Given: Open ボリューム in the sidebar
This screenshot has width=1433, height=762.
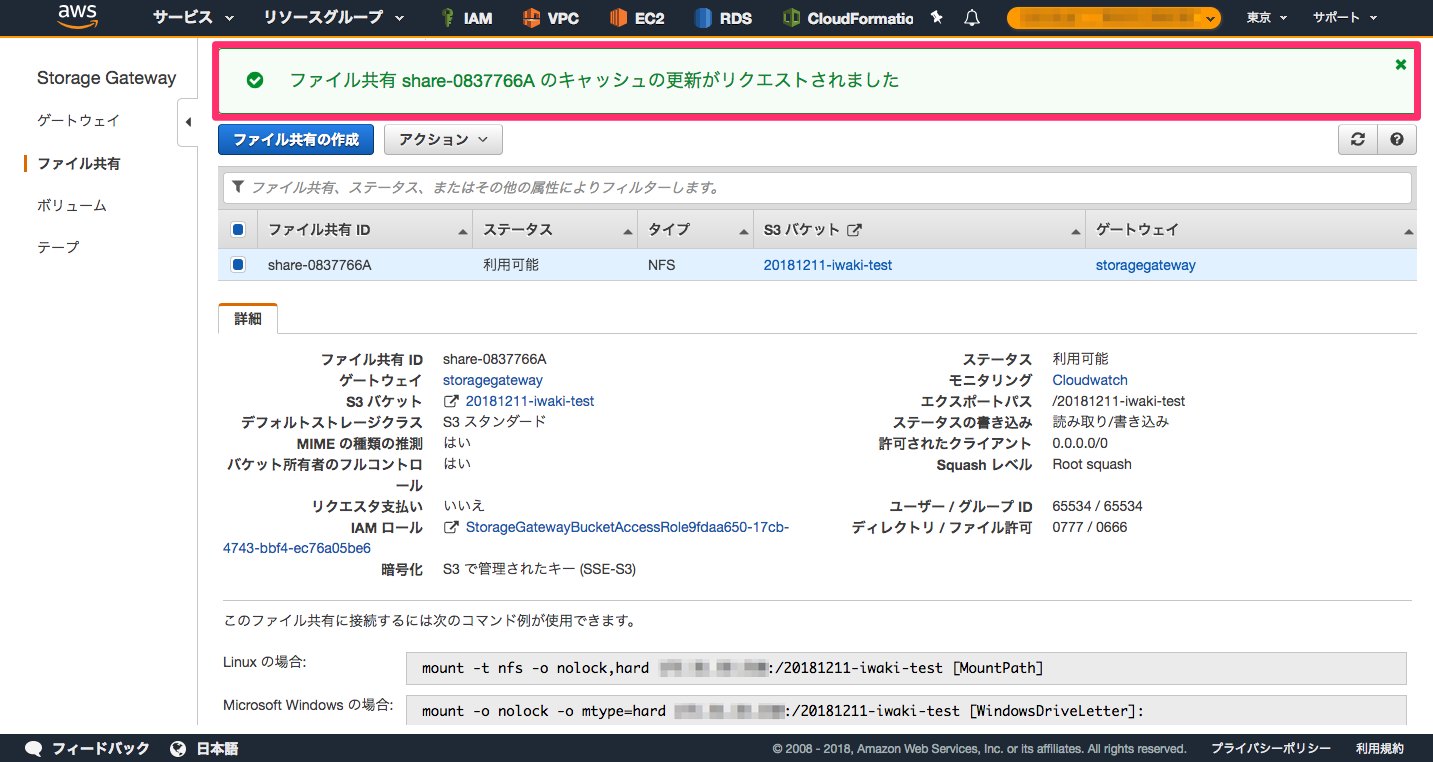Looking at the screenshot, I should tap(72, 205).
